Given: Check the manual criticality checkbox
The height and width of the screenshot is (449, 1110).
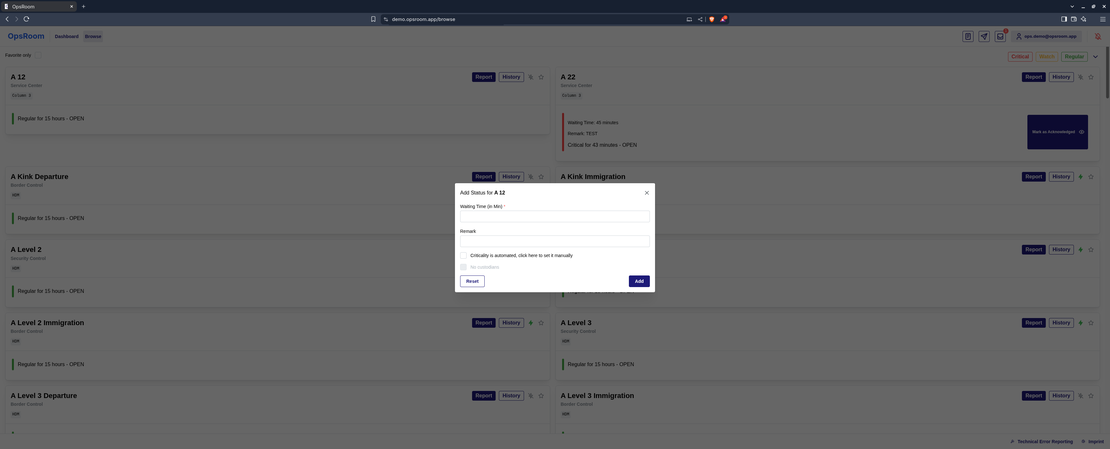Looking at the screenshot, I should (x=463, y=255).
